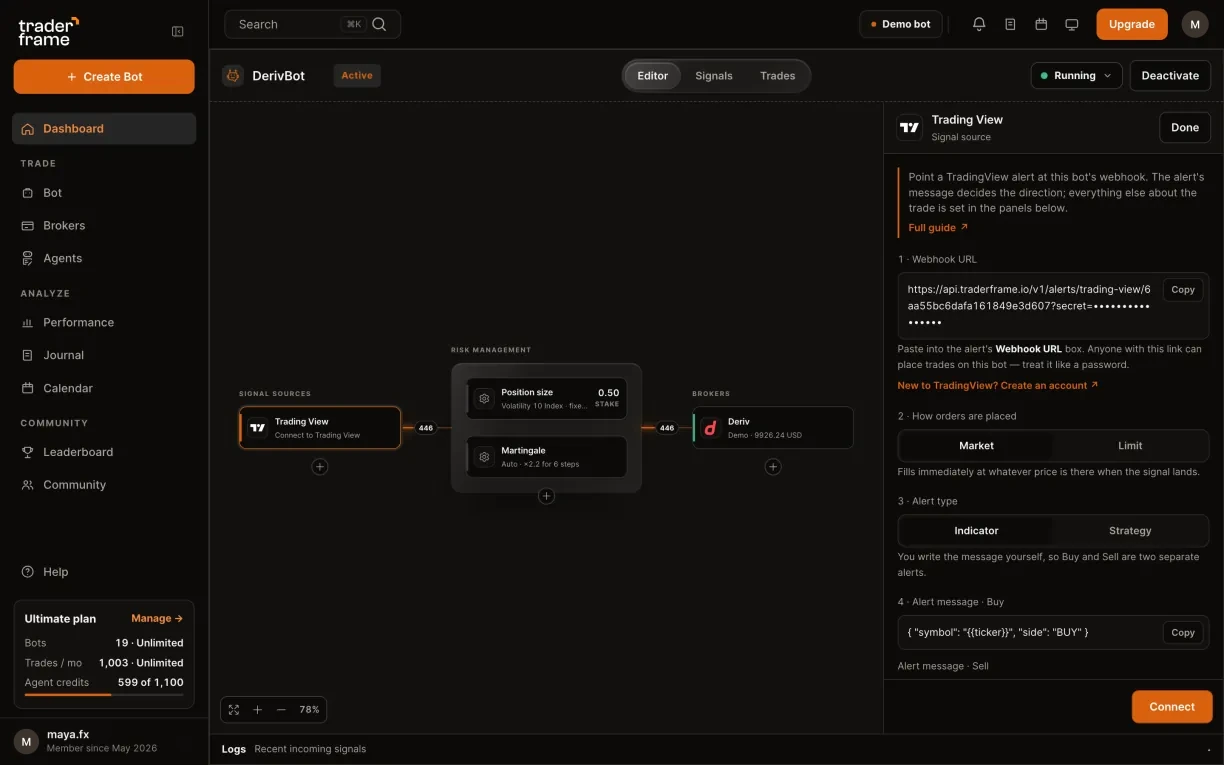Click Manage plan link
The height and width of the screenshot is (765, 1224).
157,619
